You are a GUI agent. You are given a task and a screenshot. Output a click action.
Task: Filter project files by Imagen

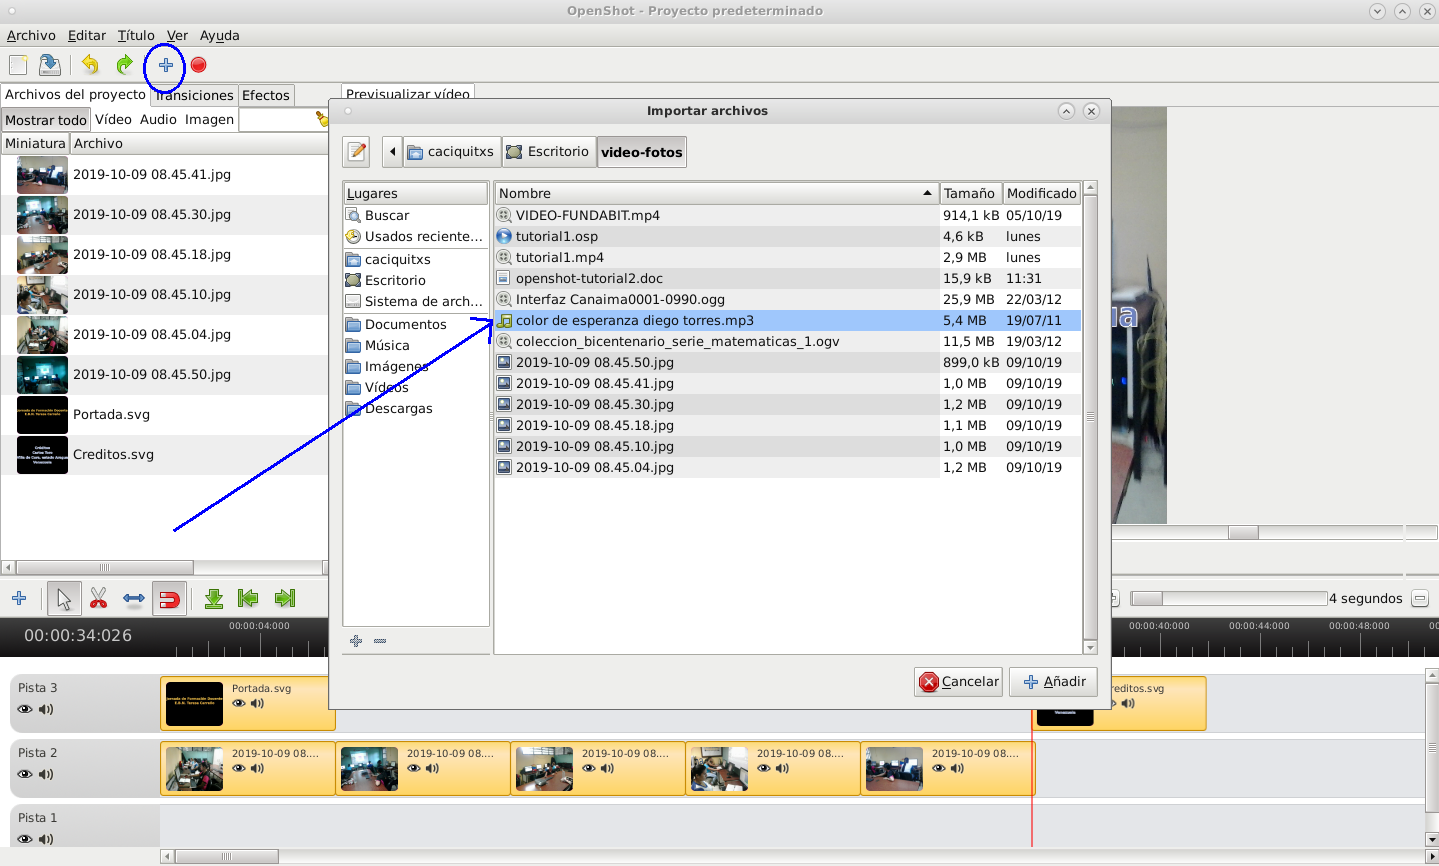click(x=209, y=119)
